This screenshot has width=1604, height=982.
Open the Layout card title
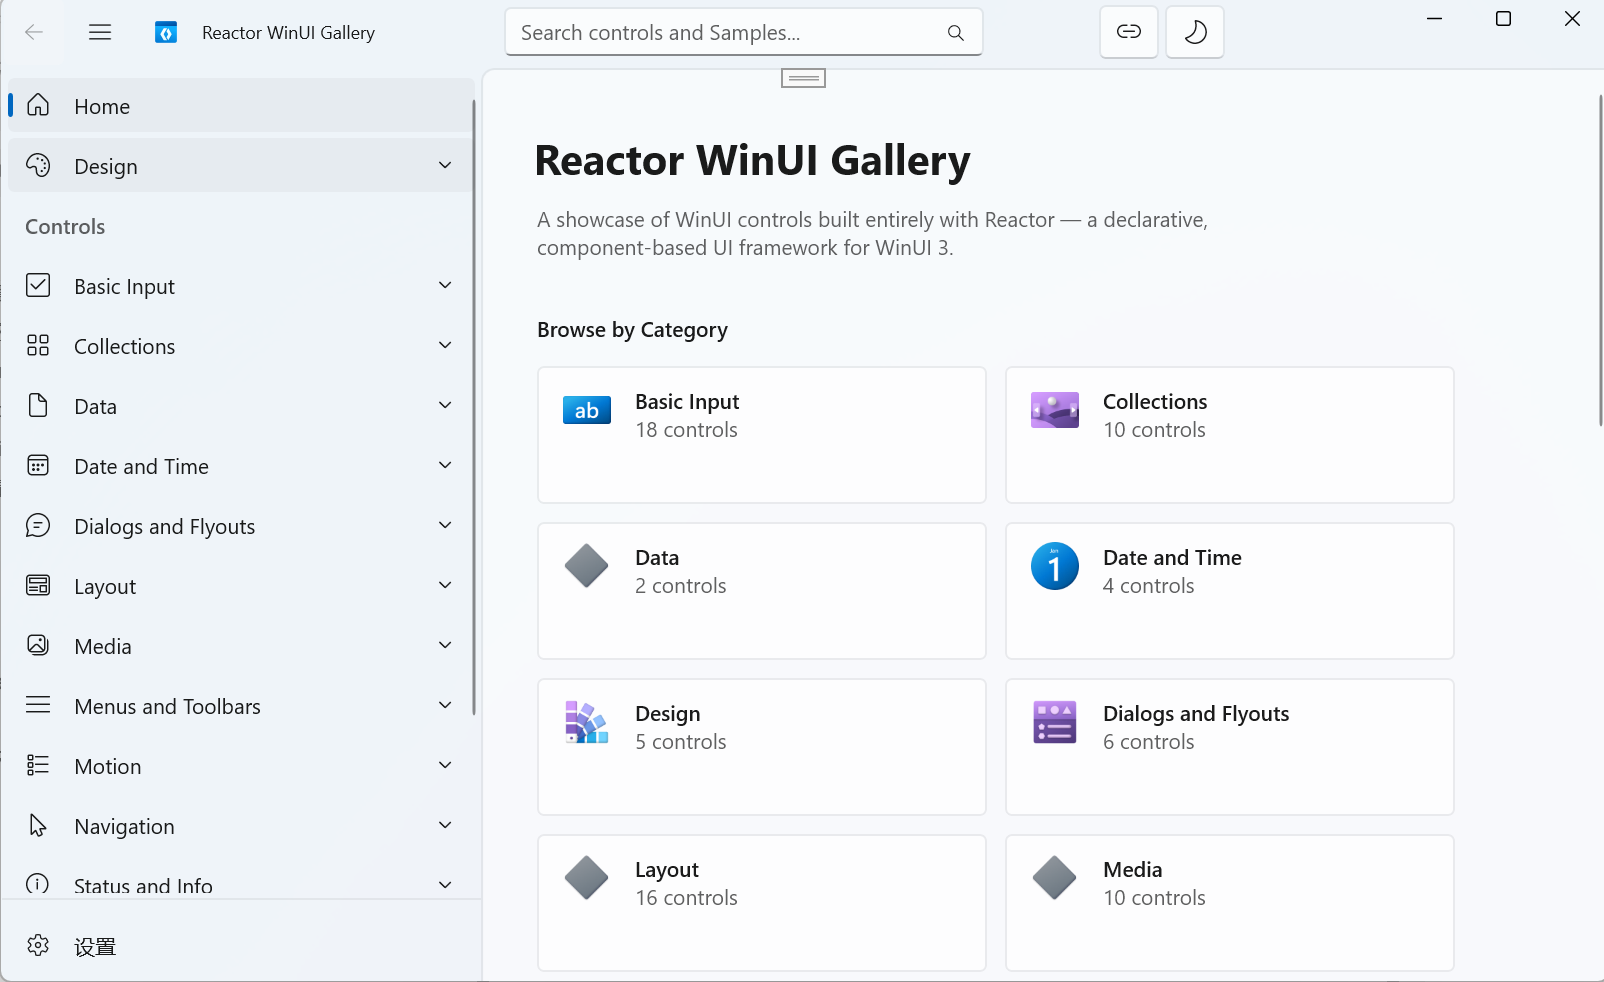667,869
